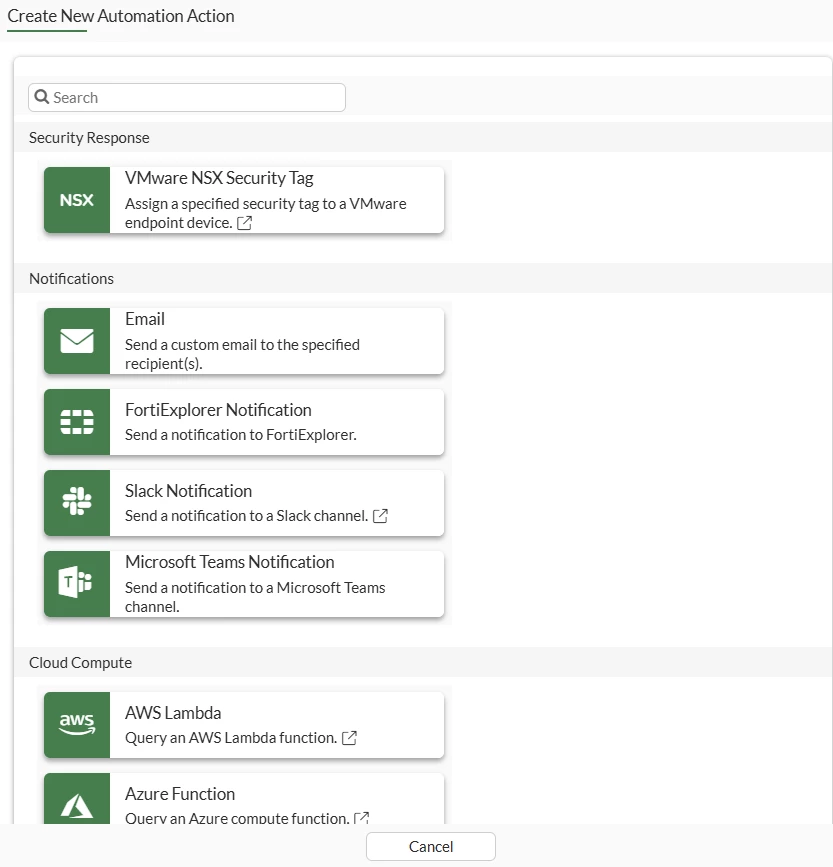Open external link icon after AWS Lambda function text
Viewport: 833px width, 867px height.
coord(349,738)
